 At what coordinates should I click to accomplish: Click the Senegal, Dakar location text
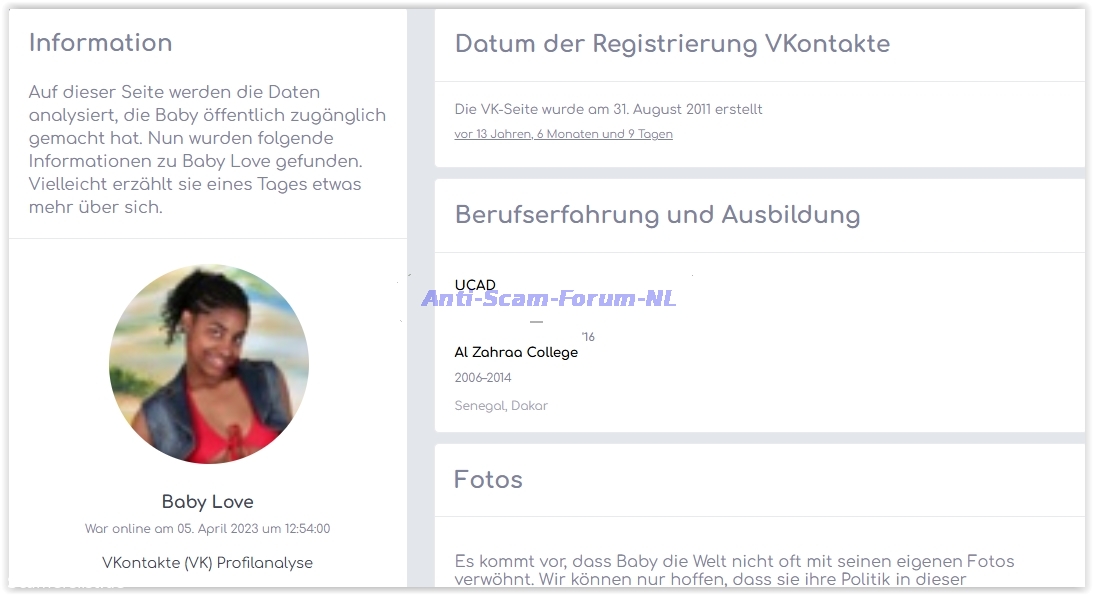(x=501, y=406)
